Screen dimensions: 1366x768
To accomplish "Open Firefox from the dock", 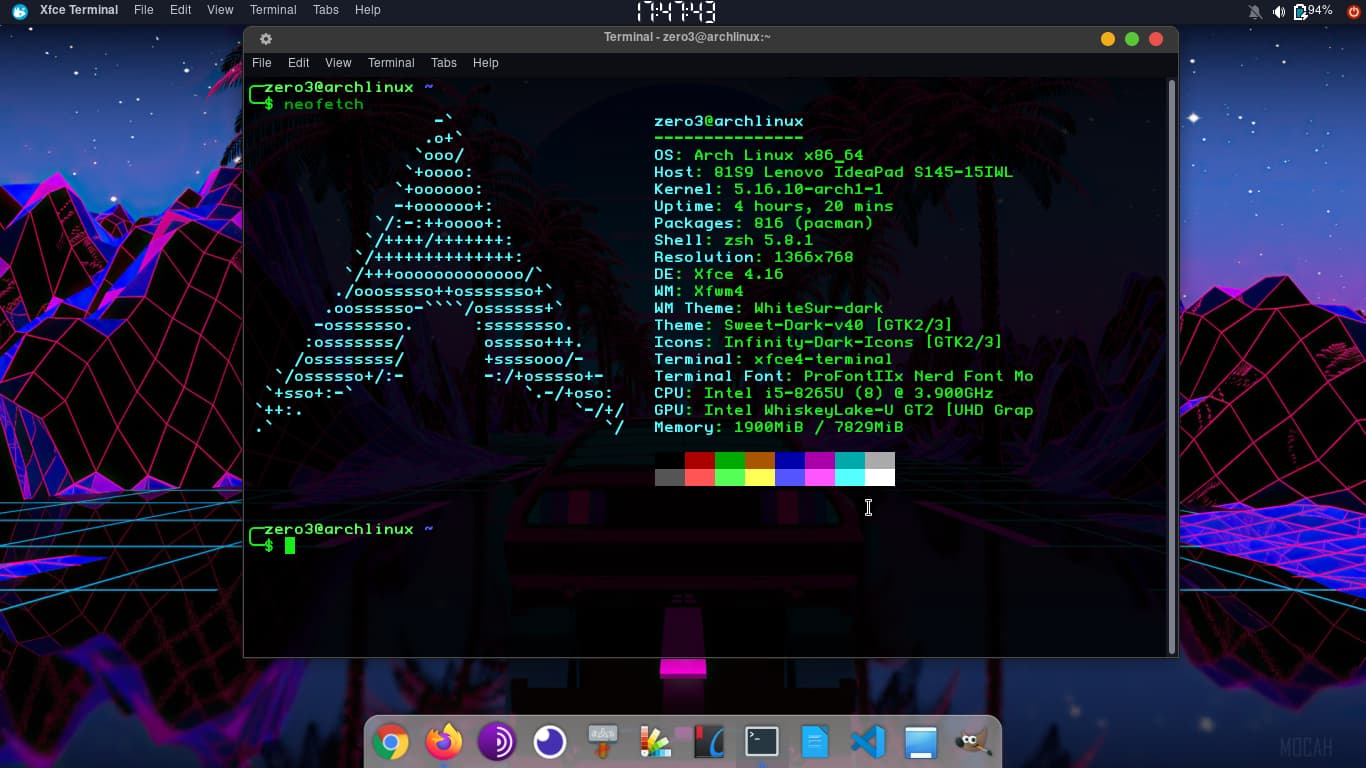I will tap(444, 742).
